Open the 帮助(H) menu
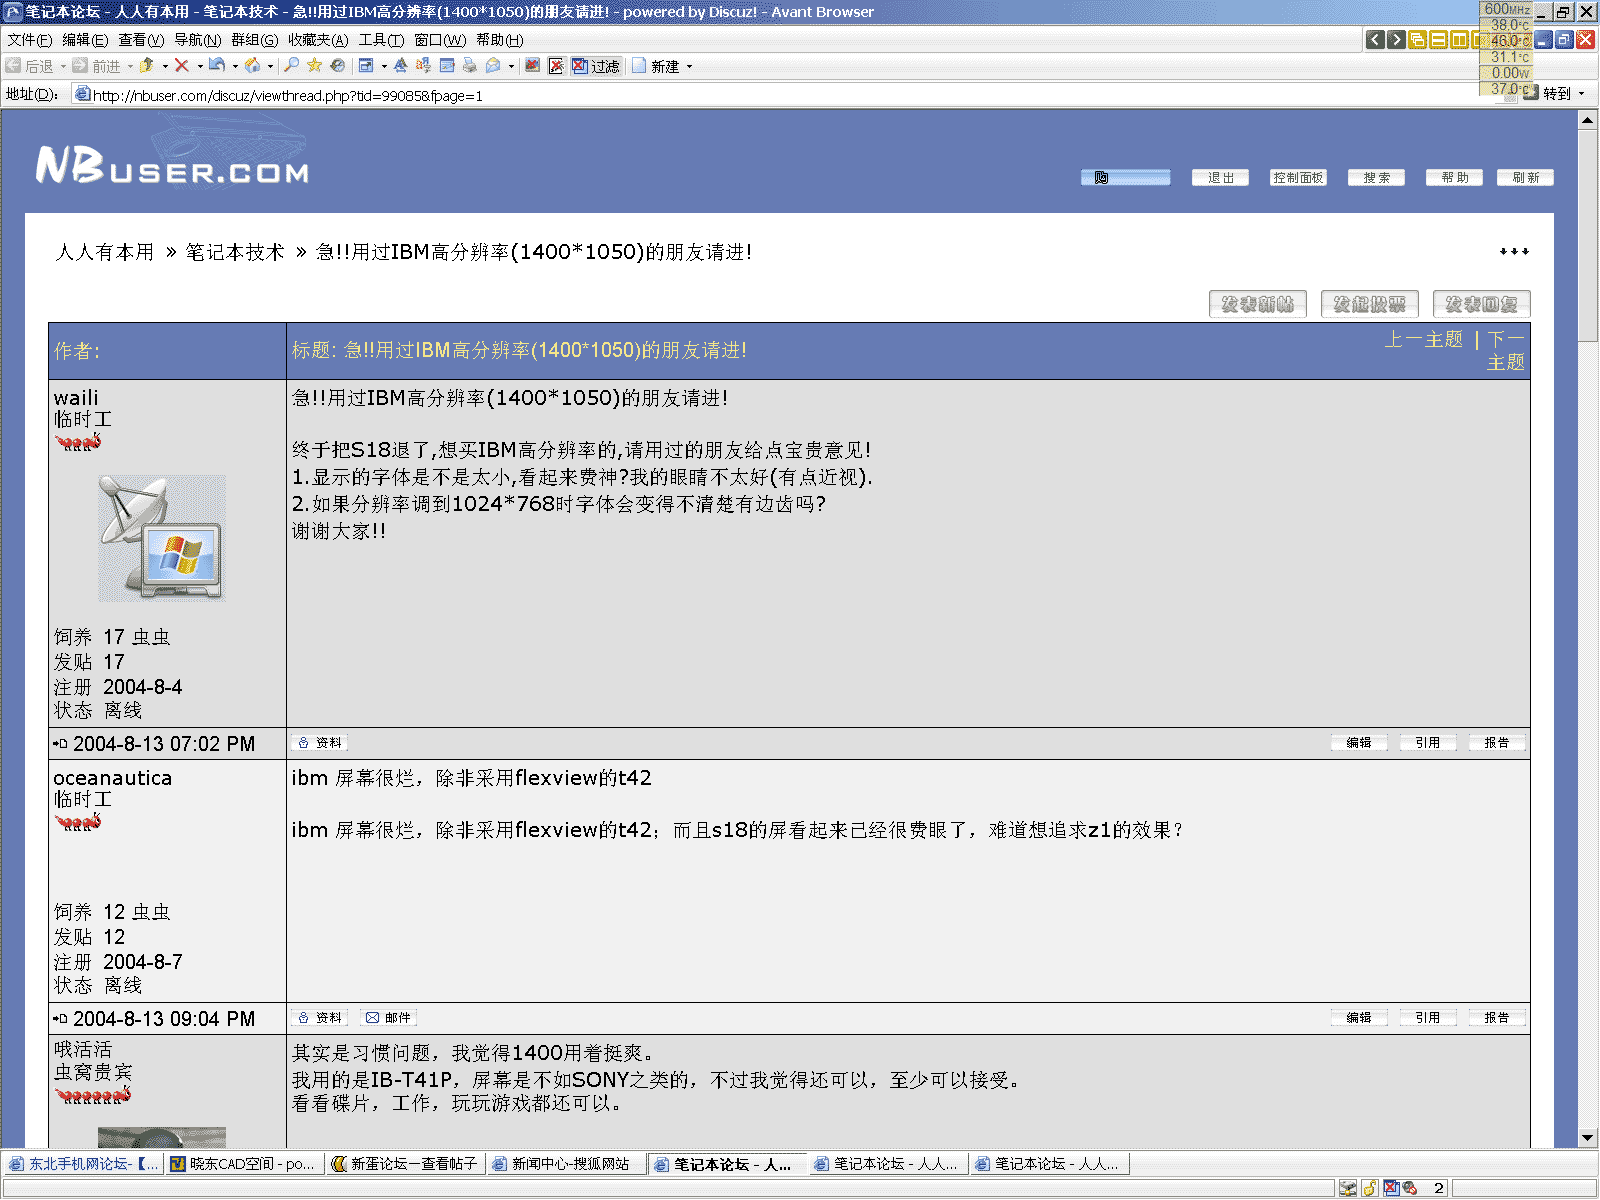This screenshot has width=1600, height=1200. coord(499,40)
